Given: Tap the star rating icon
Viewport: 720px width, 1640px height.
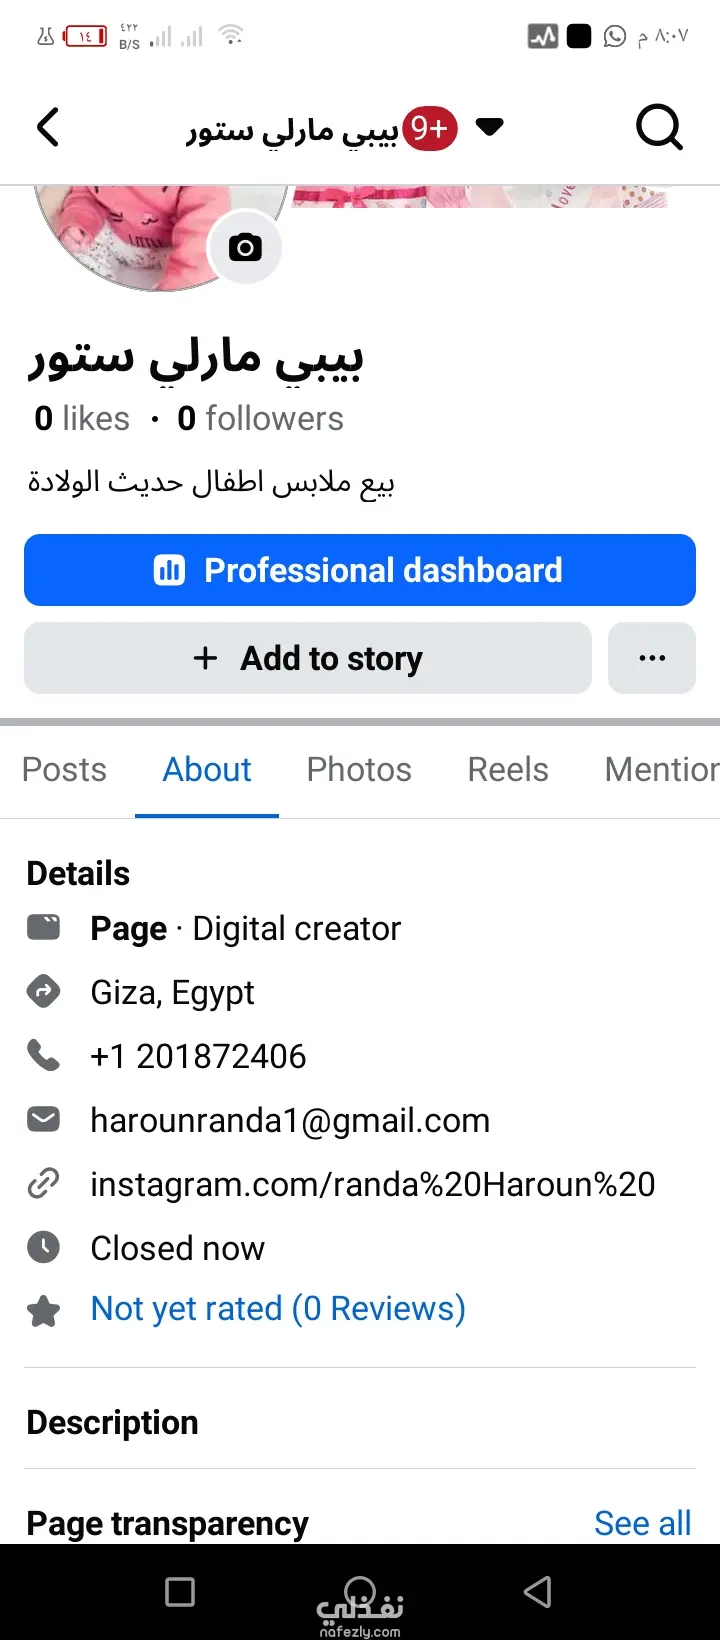Looking at the screenshot, I should coord(43,1310).
